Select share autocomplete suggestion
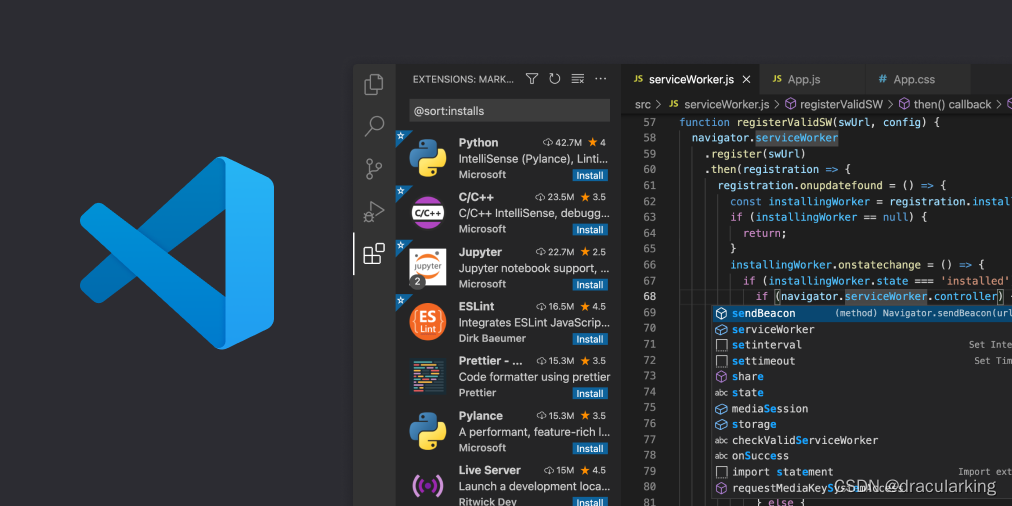 [862, 376]
